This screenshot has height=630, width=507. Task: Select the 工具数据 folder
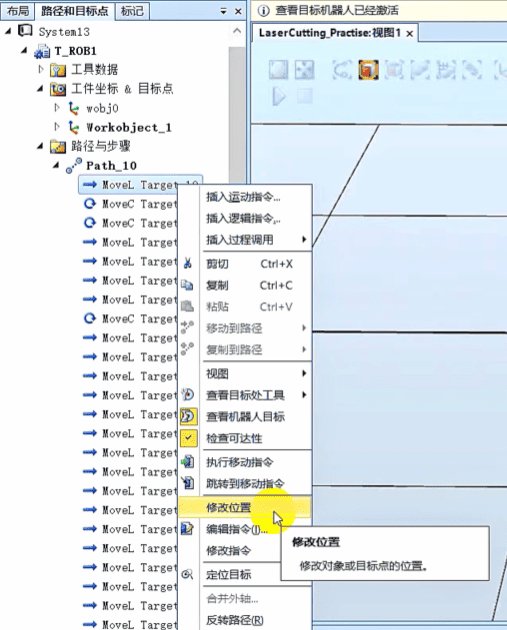click(94, 70)
